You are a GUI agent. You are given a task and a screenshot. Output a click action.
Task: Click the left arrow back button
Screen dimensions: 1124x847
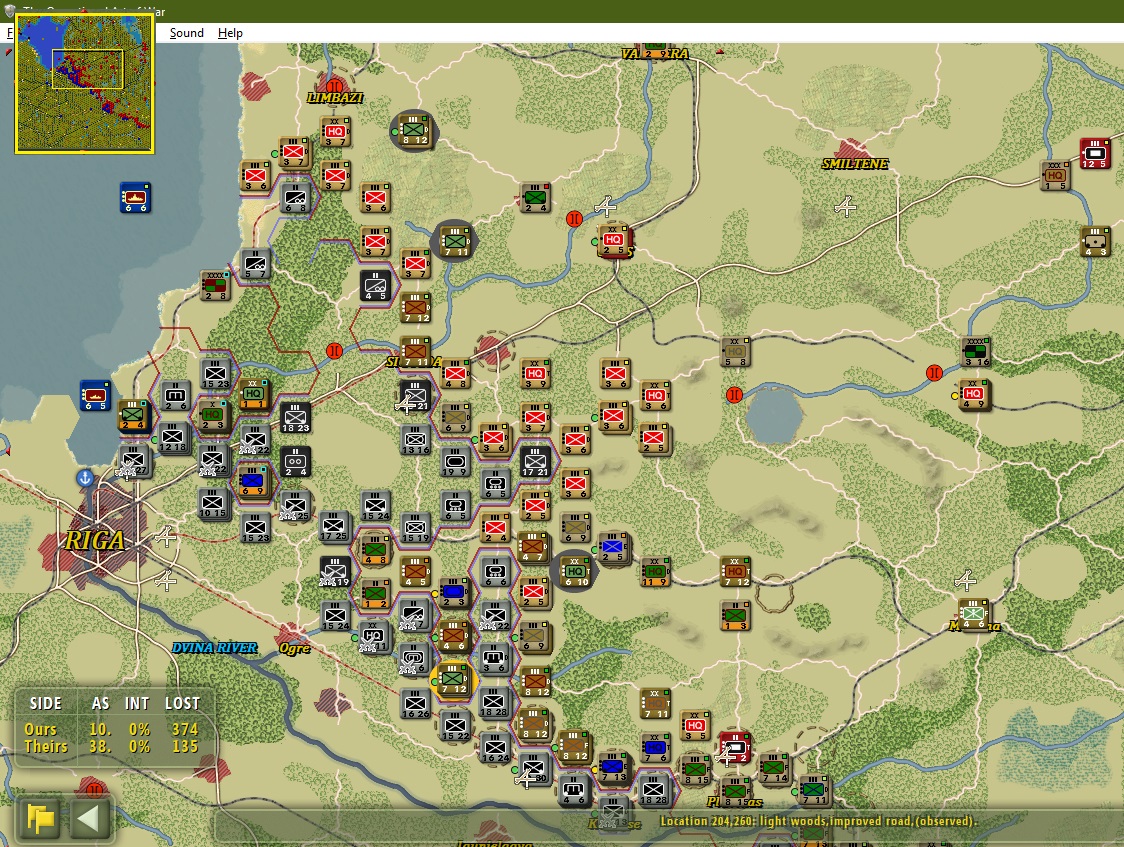point(90,817)
